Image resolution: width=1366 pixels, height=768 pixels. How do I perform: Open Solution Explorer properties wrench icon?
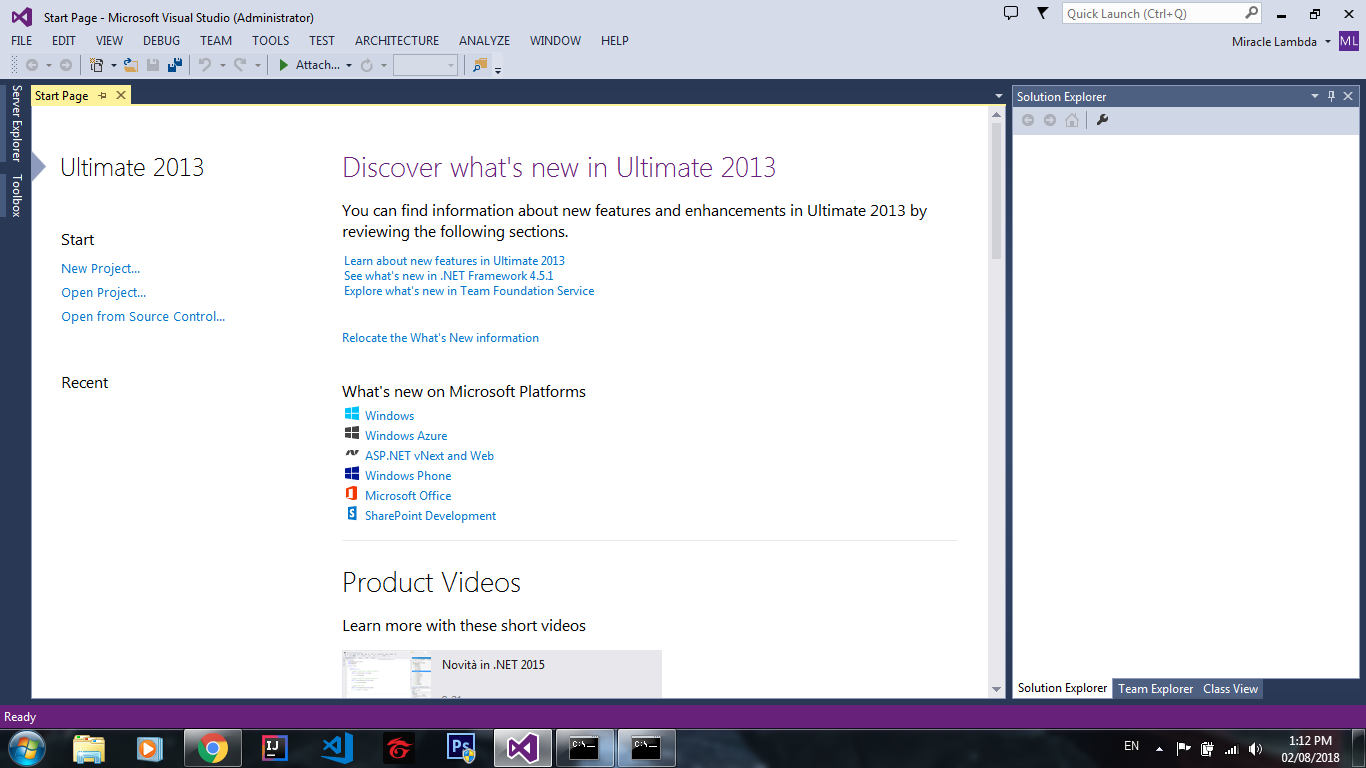1103,120
